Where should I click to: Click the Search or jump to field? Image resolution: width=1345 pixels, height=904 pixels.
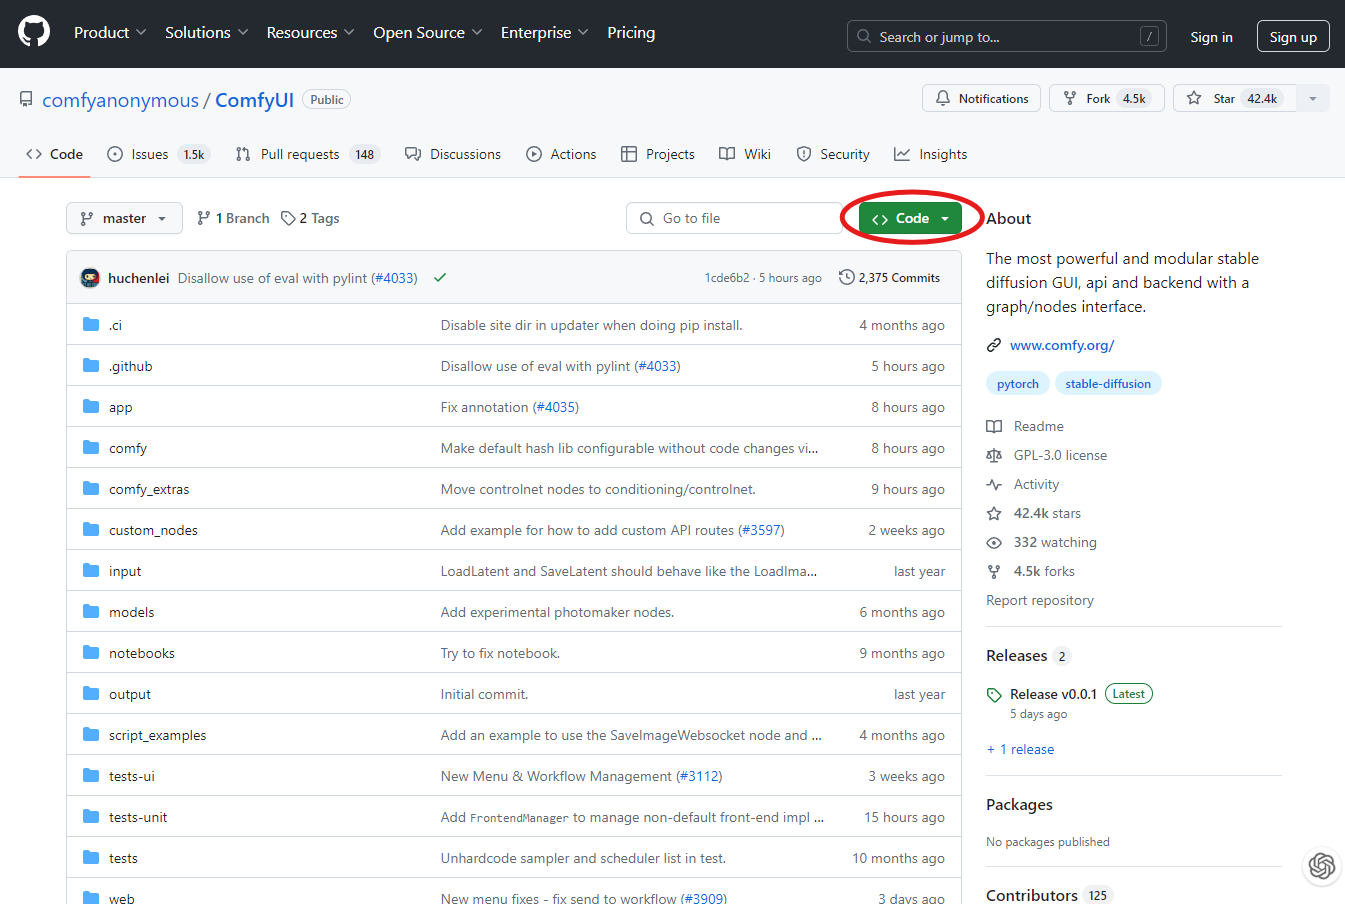coord(1007,37)
